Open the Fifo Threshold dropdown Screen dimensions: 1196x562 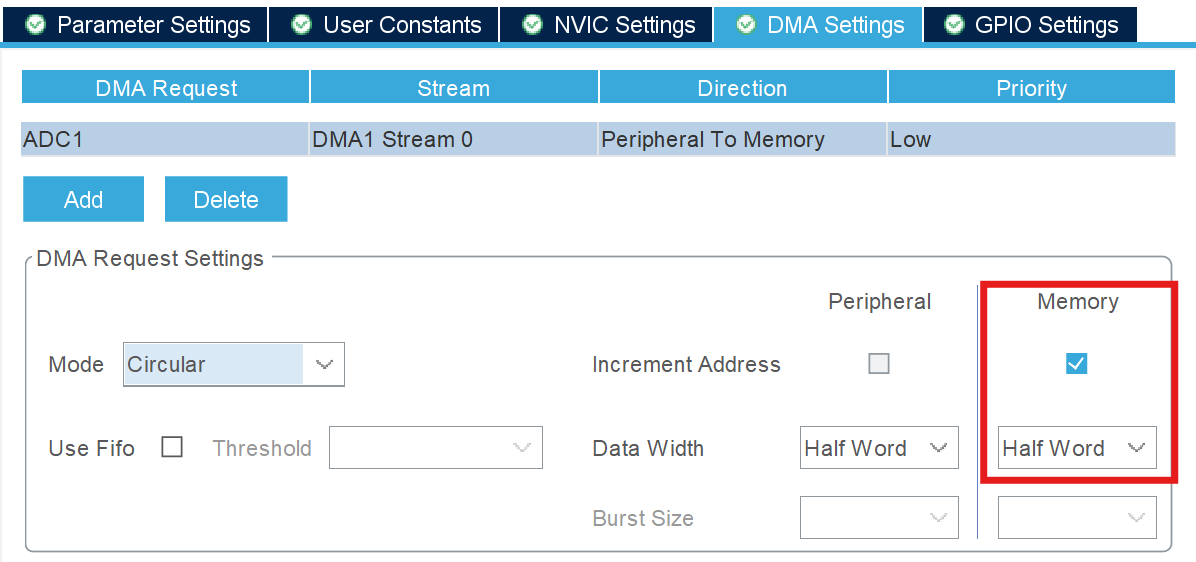[436, 448]
